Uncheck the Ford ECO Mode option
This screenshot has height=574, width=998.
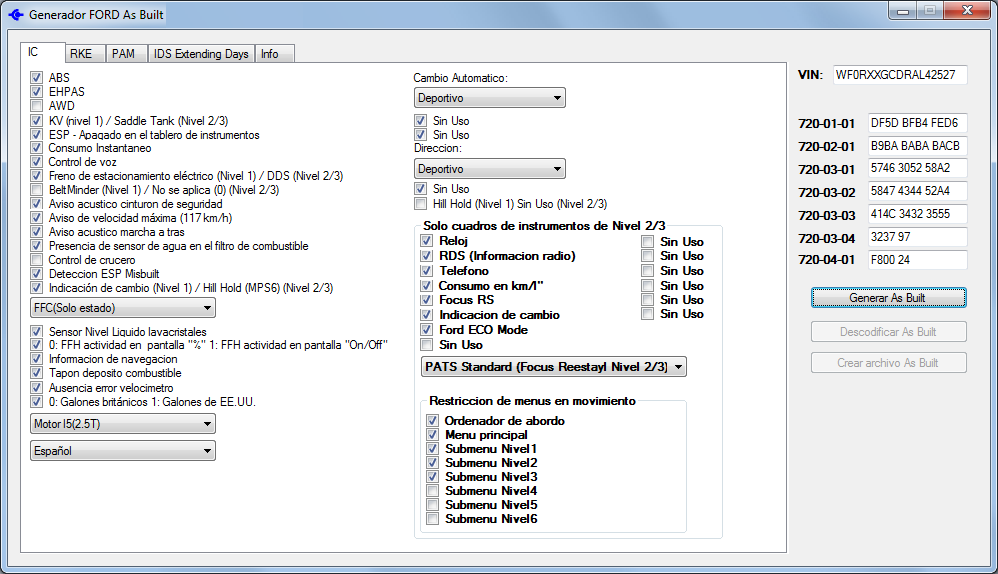point(427,329)
